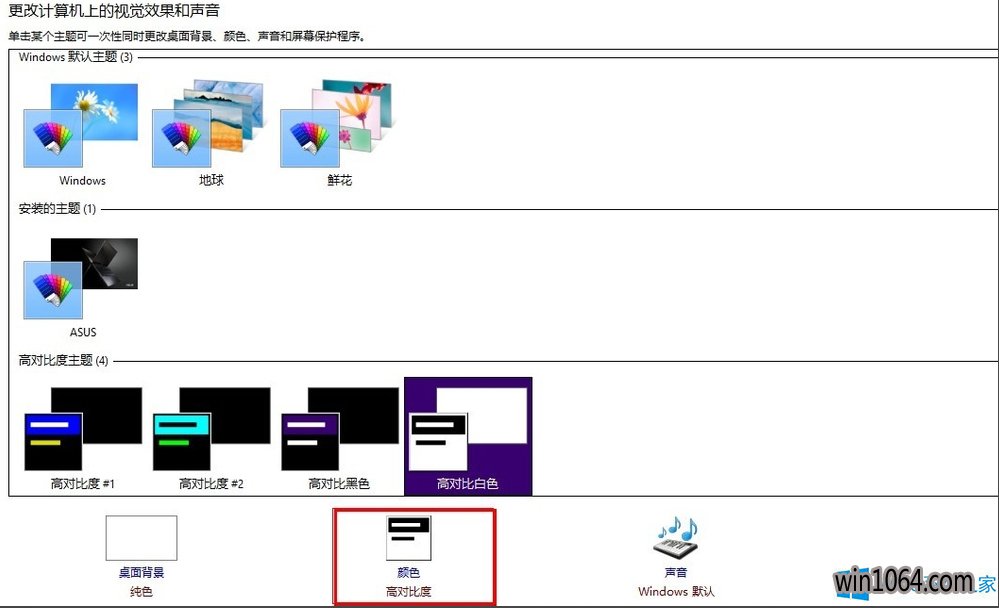999x608 pixels.
Task: Choose the 地球 theme
Action: pyautogui.click(x=208, y=124)
